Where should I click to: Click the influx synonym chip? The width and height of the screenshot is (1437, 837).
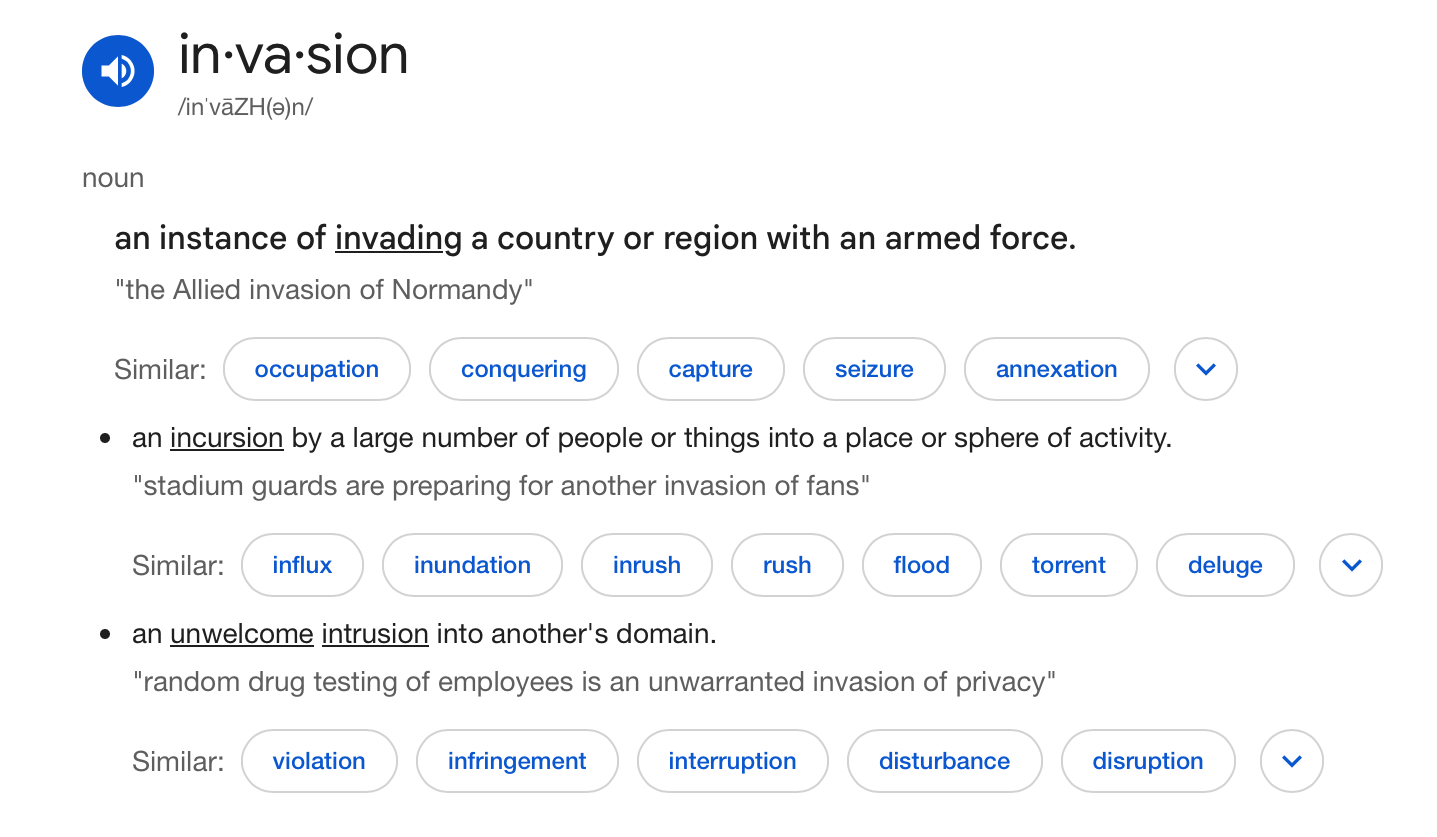coord(302,565)
